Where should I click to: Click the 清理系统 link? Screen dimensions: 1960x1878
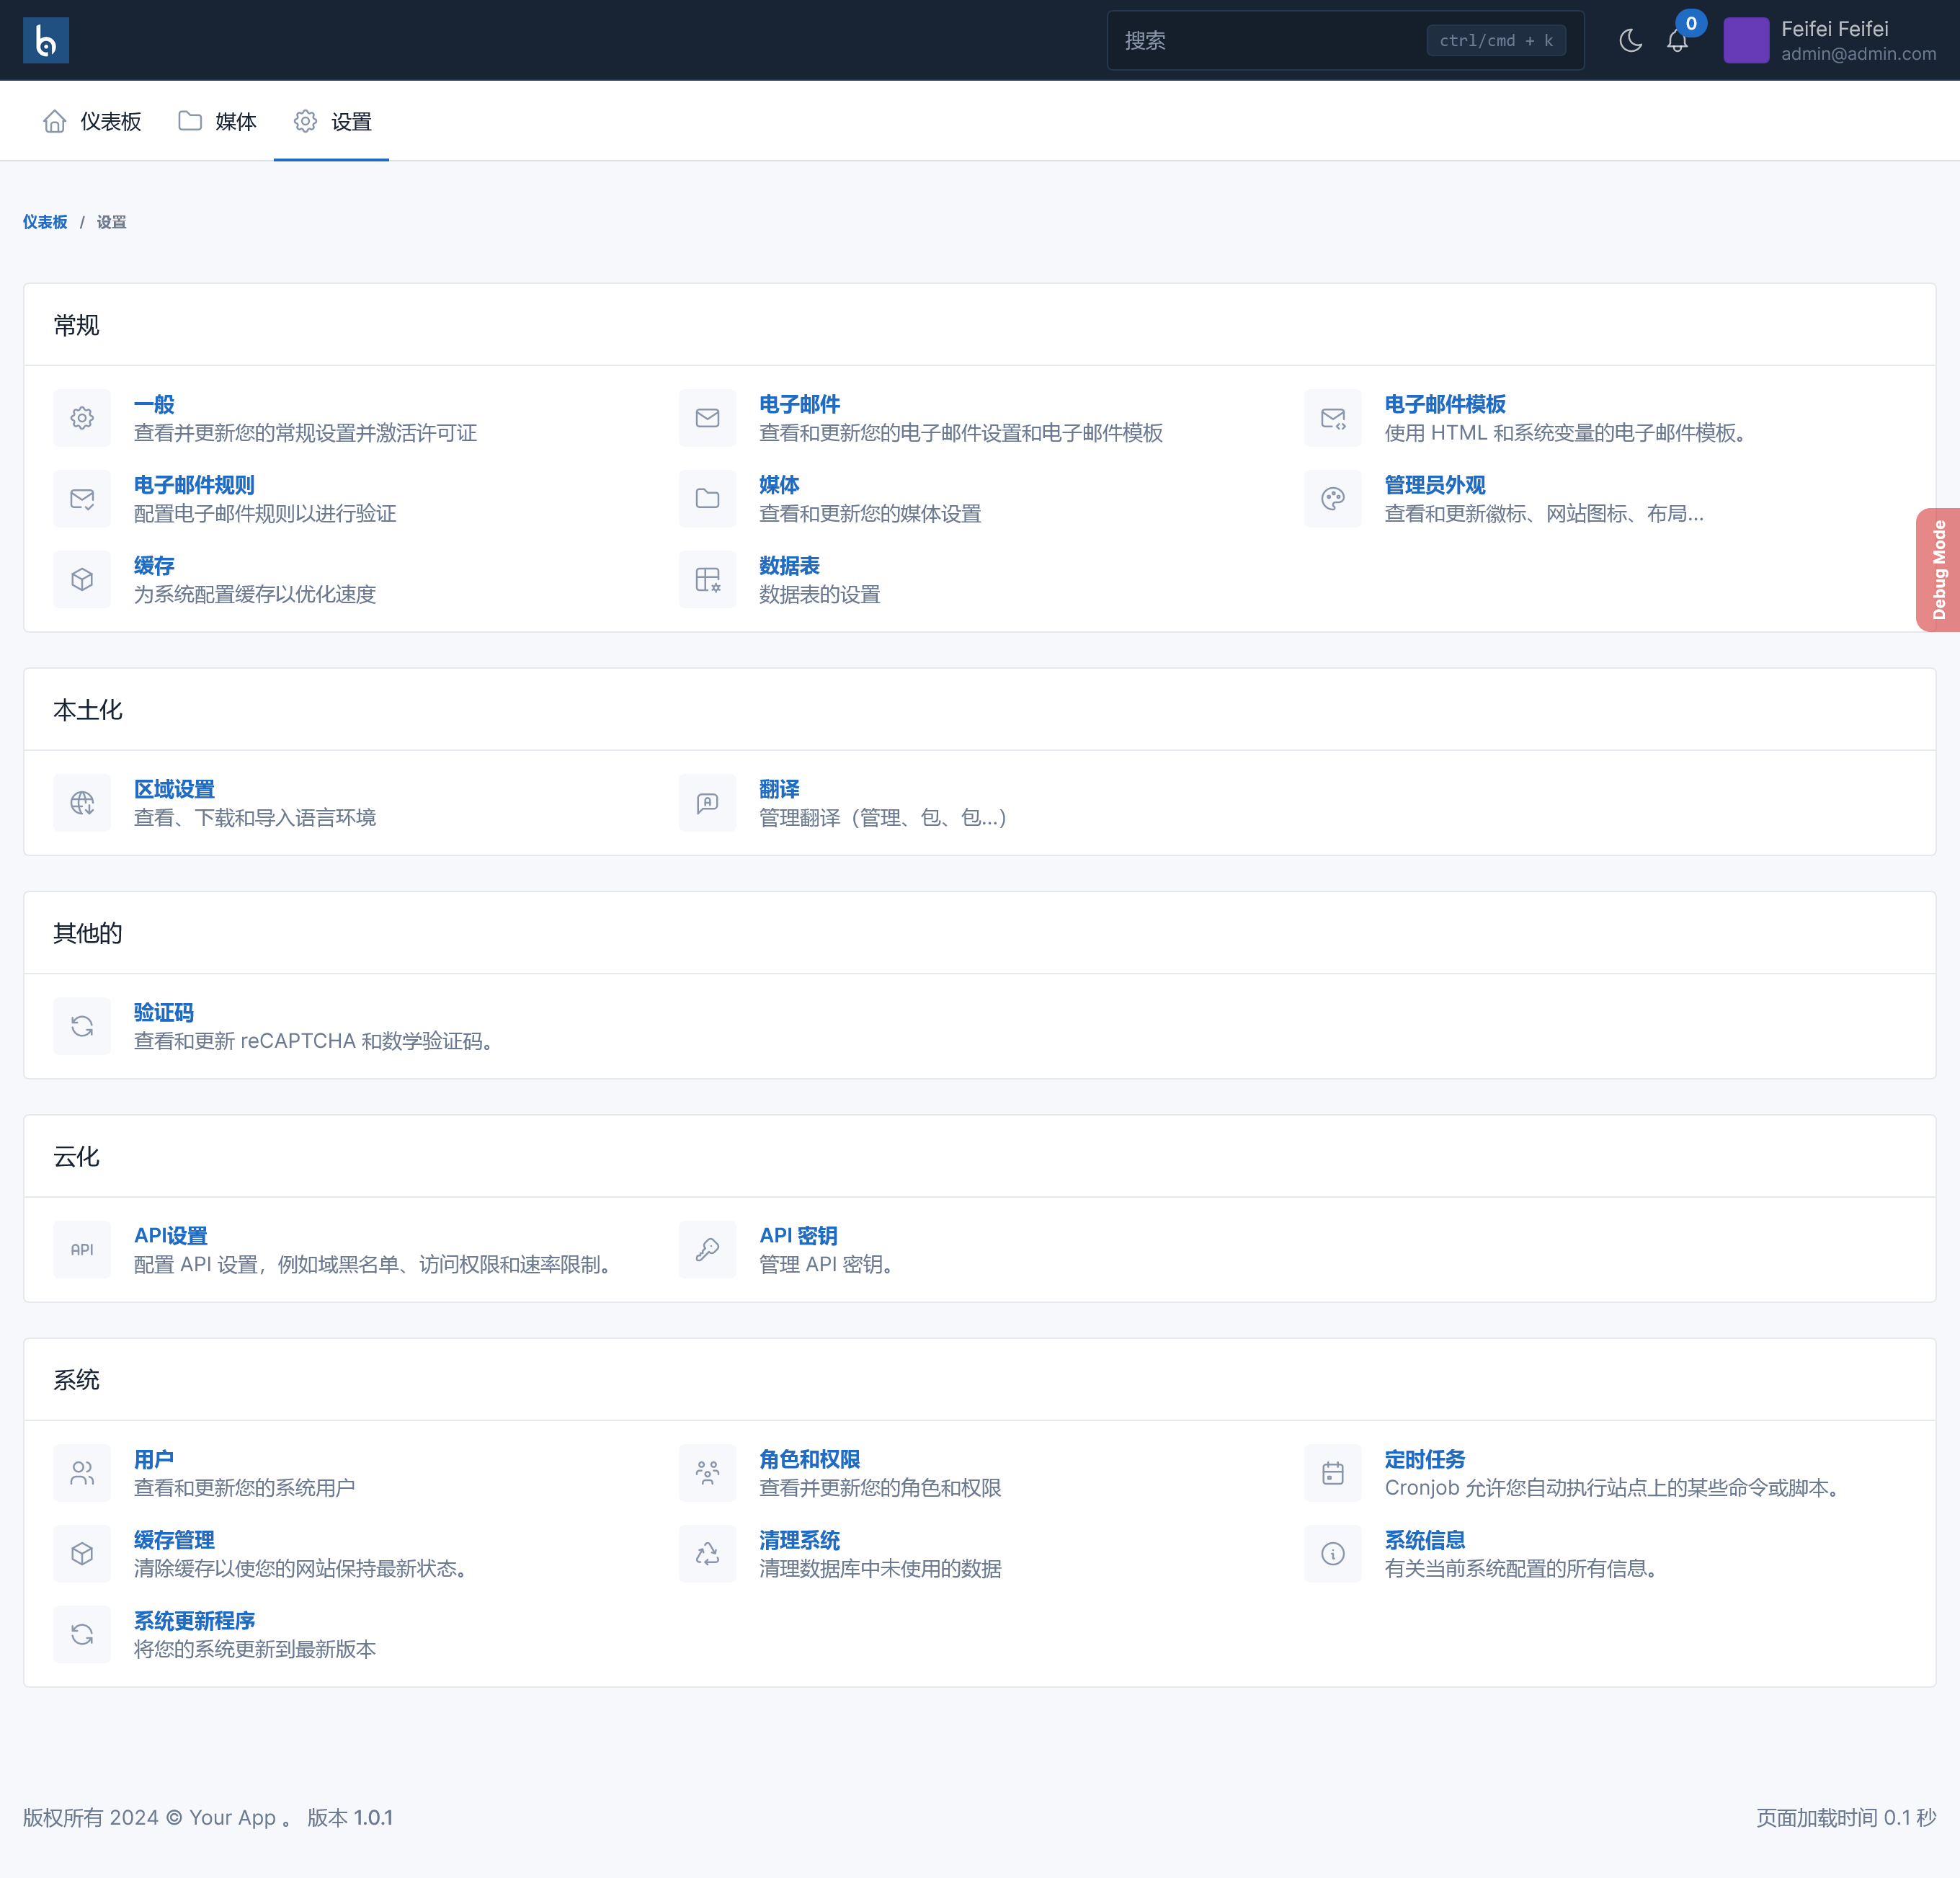click(800, 1540)
